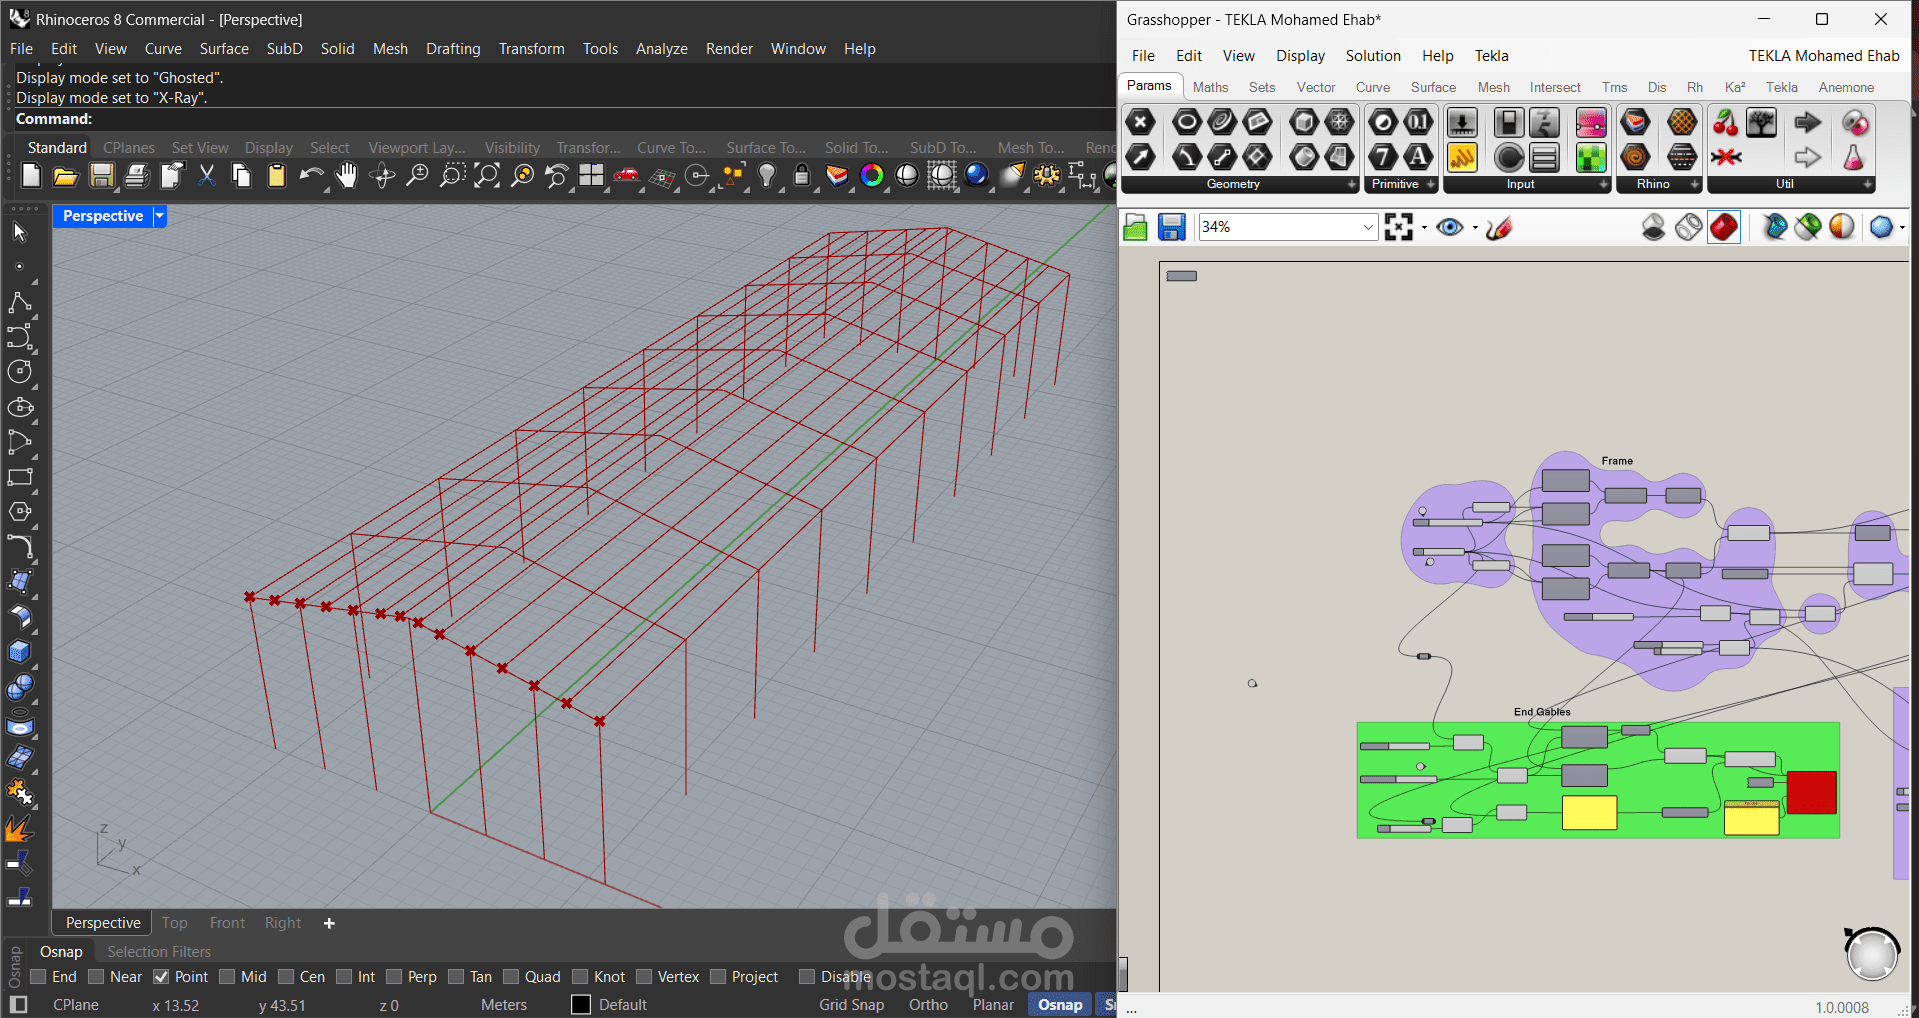Click the Paste clipboard icon in Rhino
Screen dimensions: 1919x1018
pyautogui.click(x=277, y=176)
